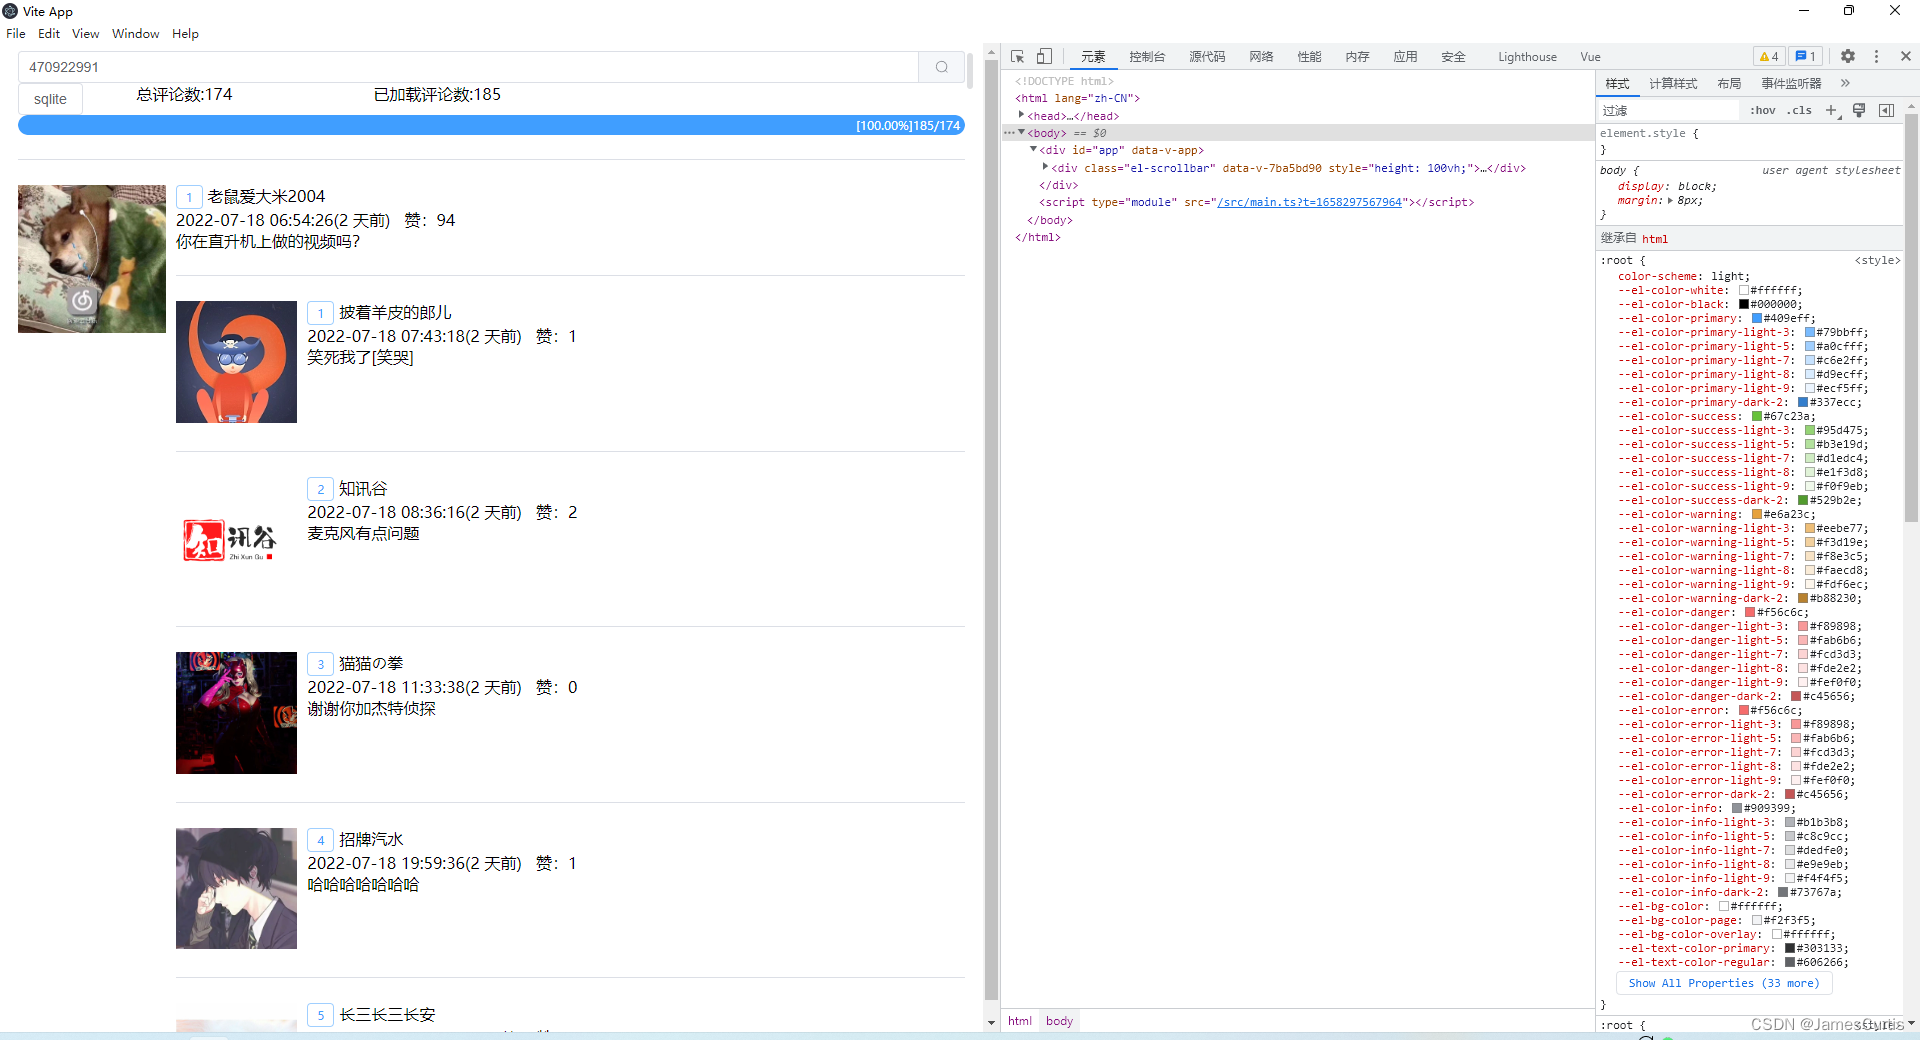Screen dimensions: 1920x1040
Task: Click the style source link beside :root
Action: pos(1877,260)
